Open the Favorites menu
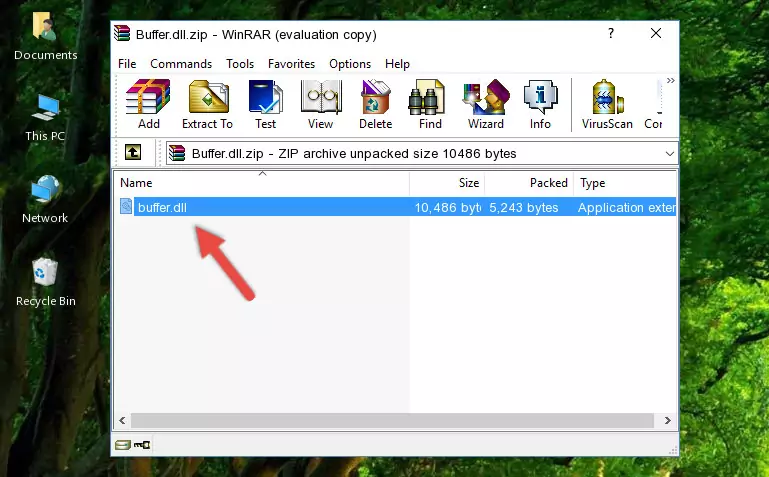This screenshot has width=769, height=477. [x=291, y=64]
